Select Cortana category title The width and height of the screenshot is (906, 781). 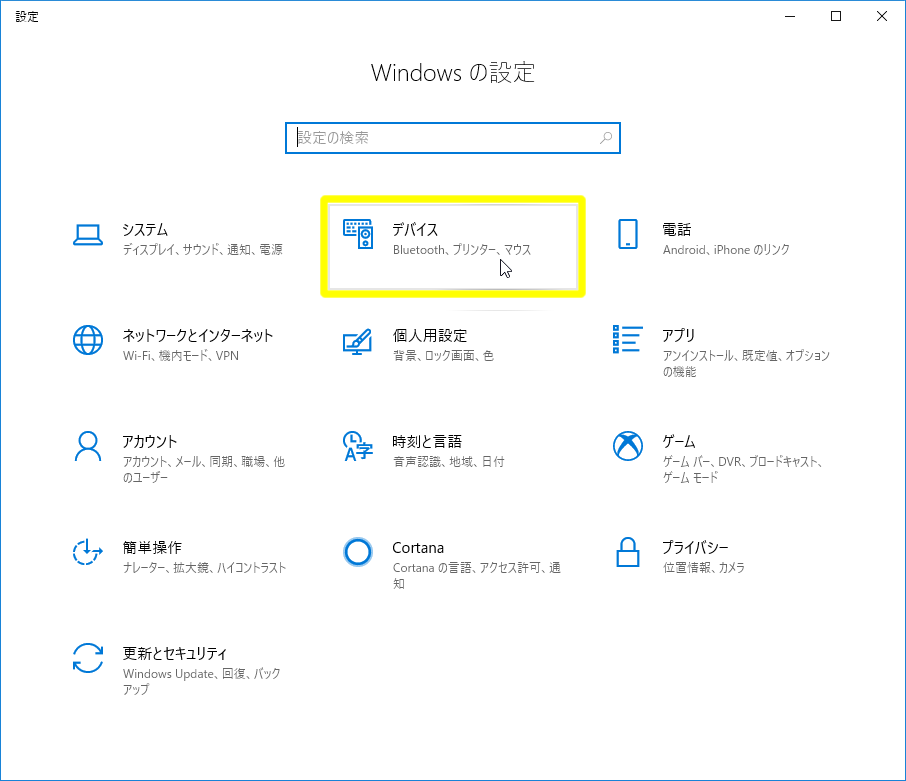[418, 548]
